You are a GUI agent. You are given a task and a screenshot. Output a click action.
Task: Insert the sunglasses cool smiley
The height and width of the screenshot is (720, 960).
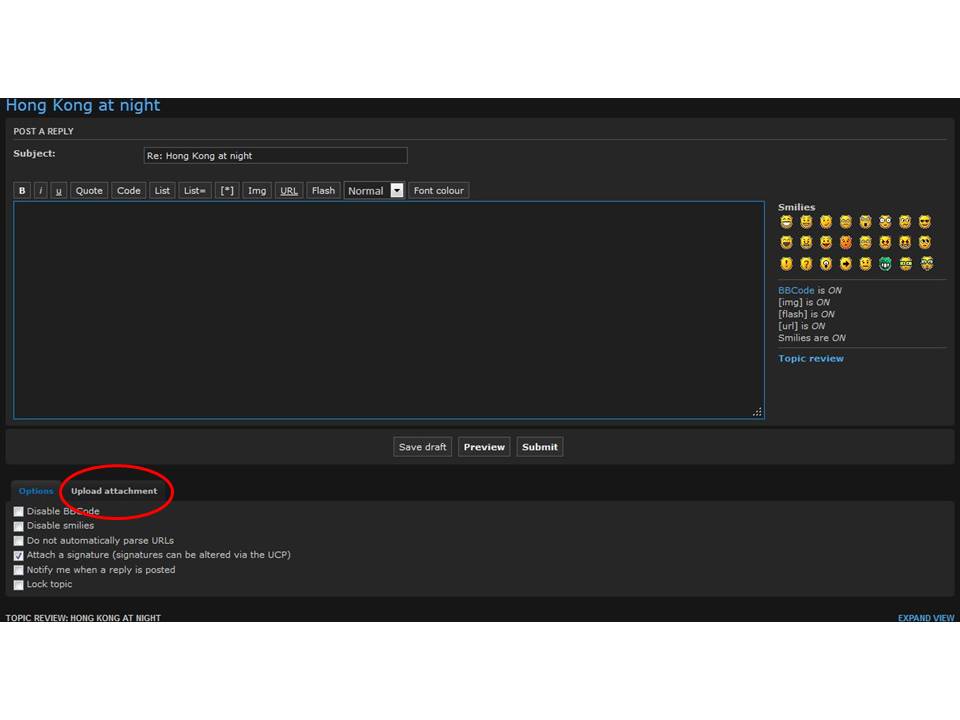925,222
